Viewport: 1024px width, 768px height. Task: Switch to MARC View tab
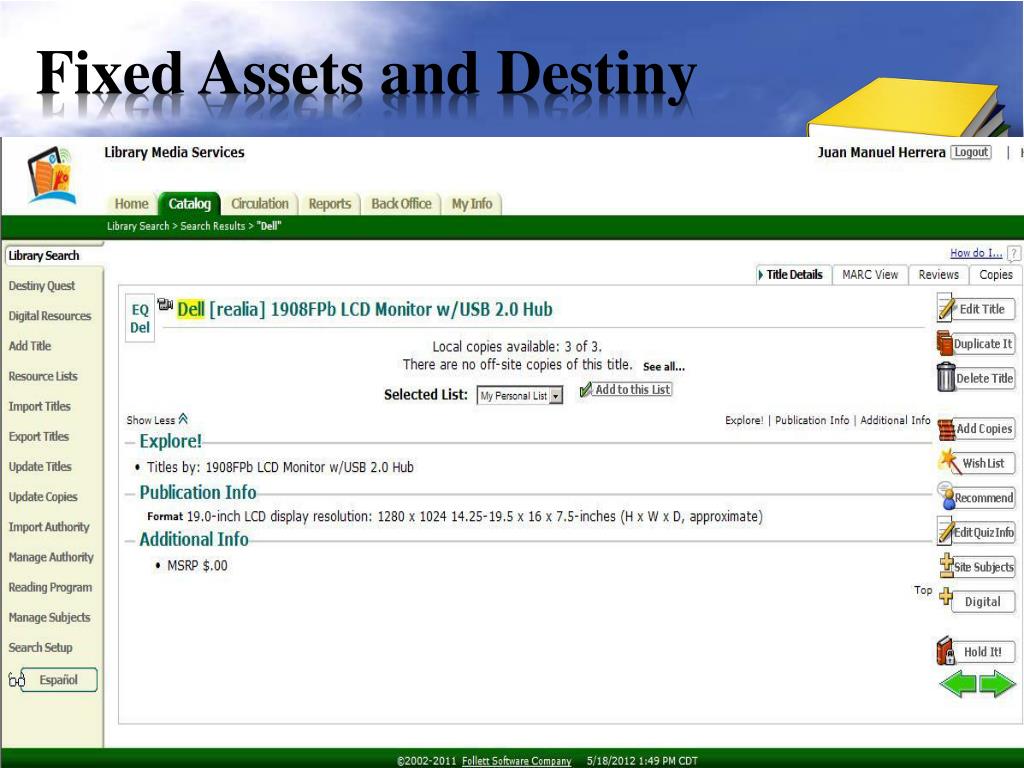(870, 275)
